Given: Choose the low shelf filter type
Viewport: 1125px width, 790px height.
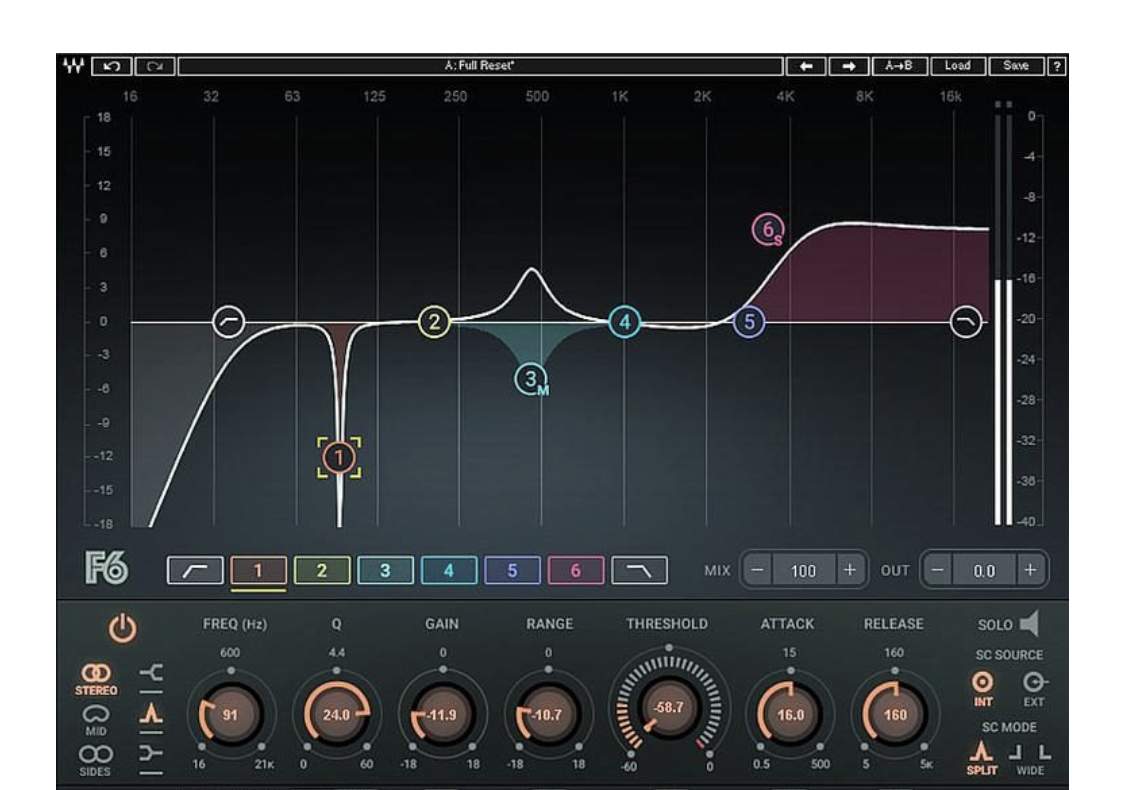Looking at the screenshot, I should (x=151, y=672).
